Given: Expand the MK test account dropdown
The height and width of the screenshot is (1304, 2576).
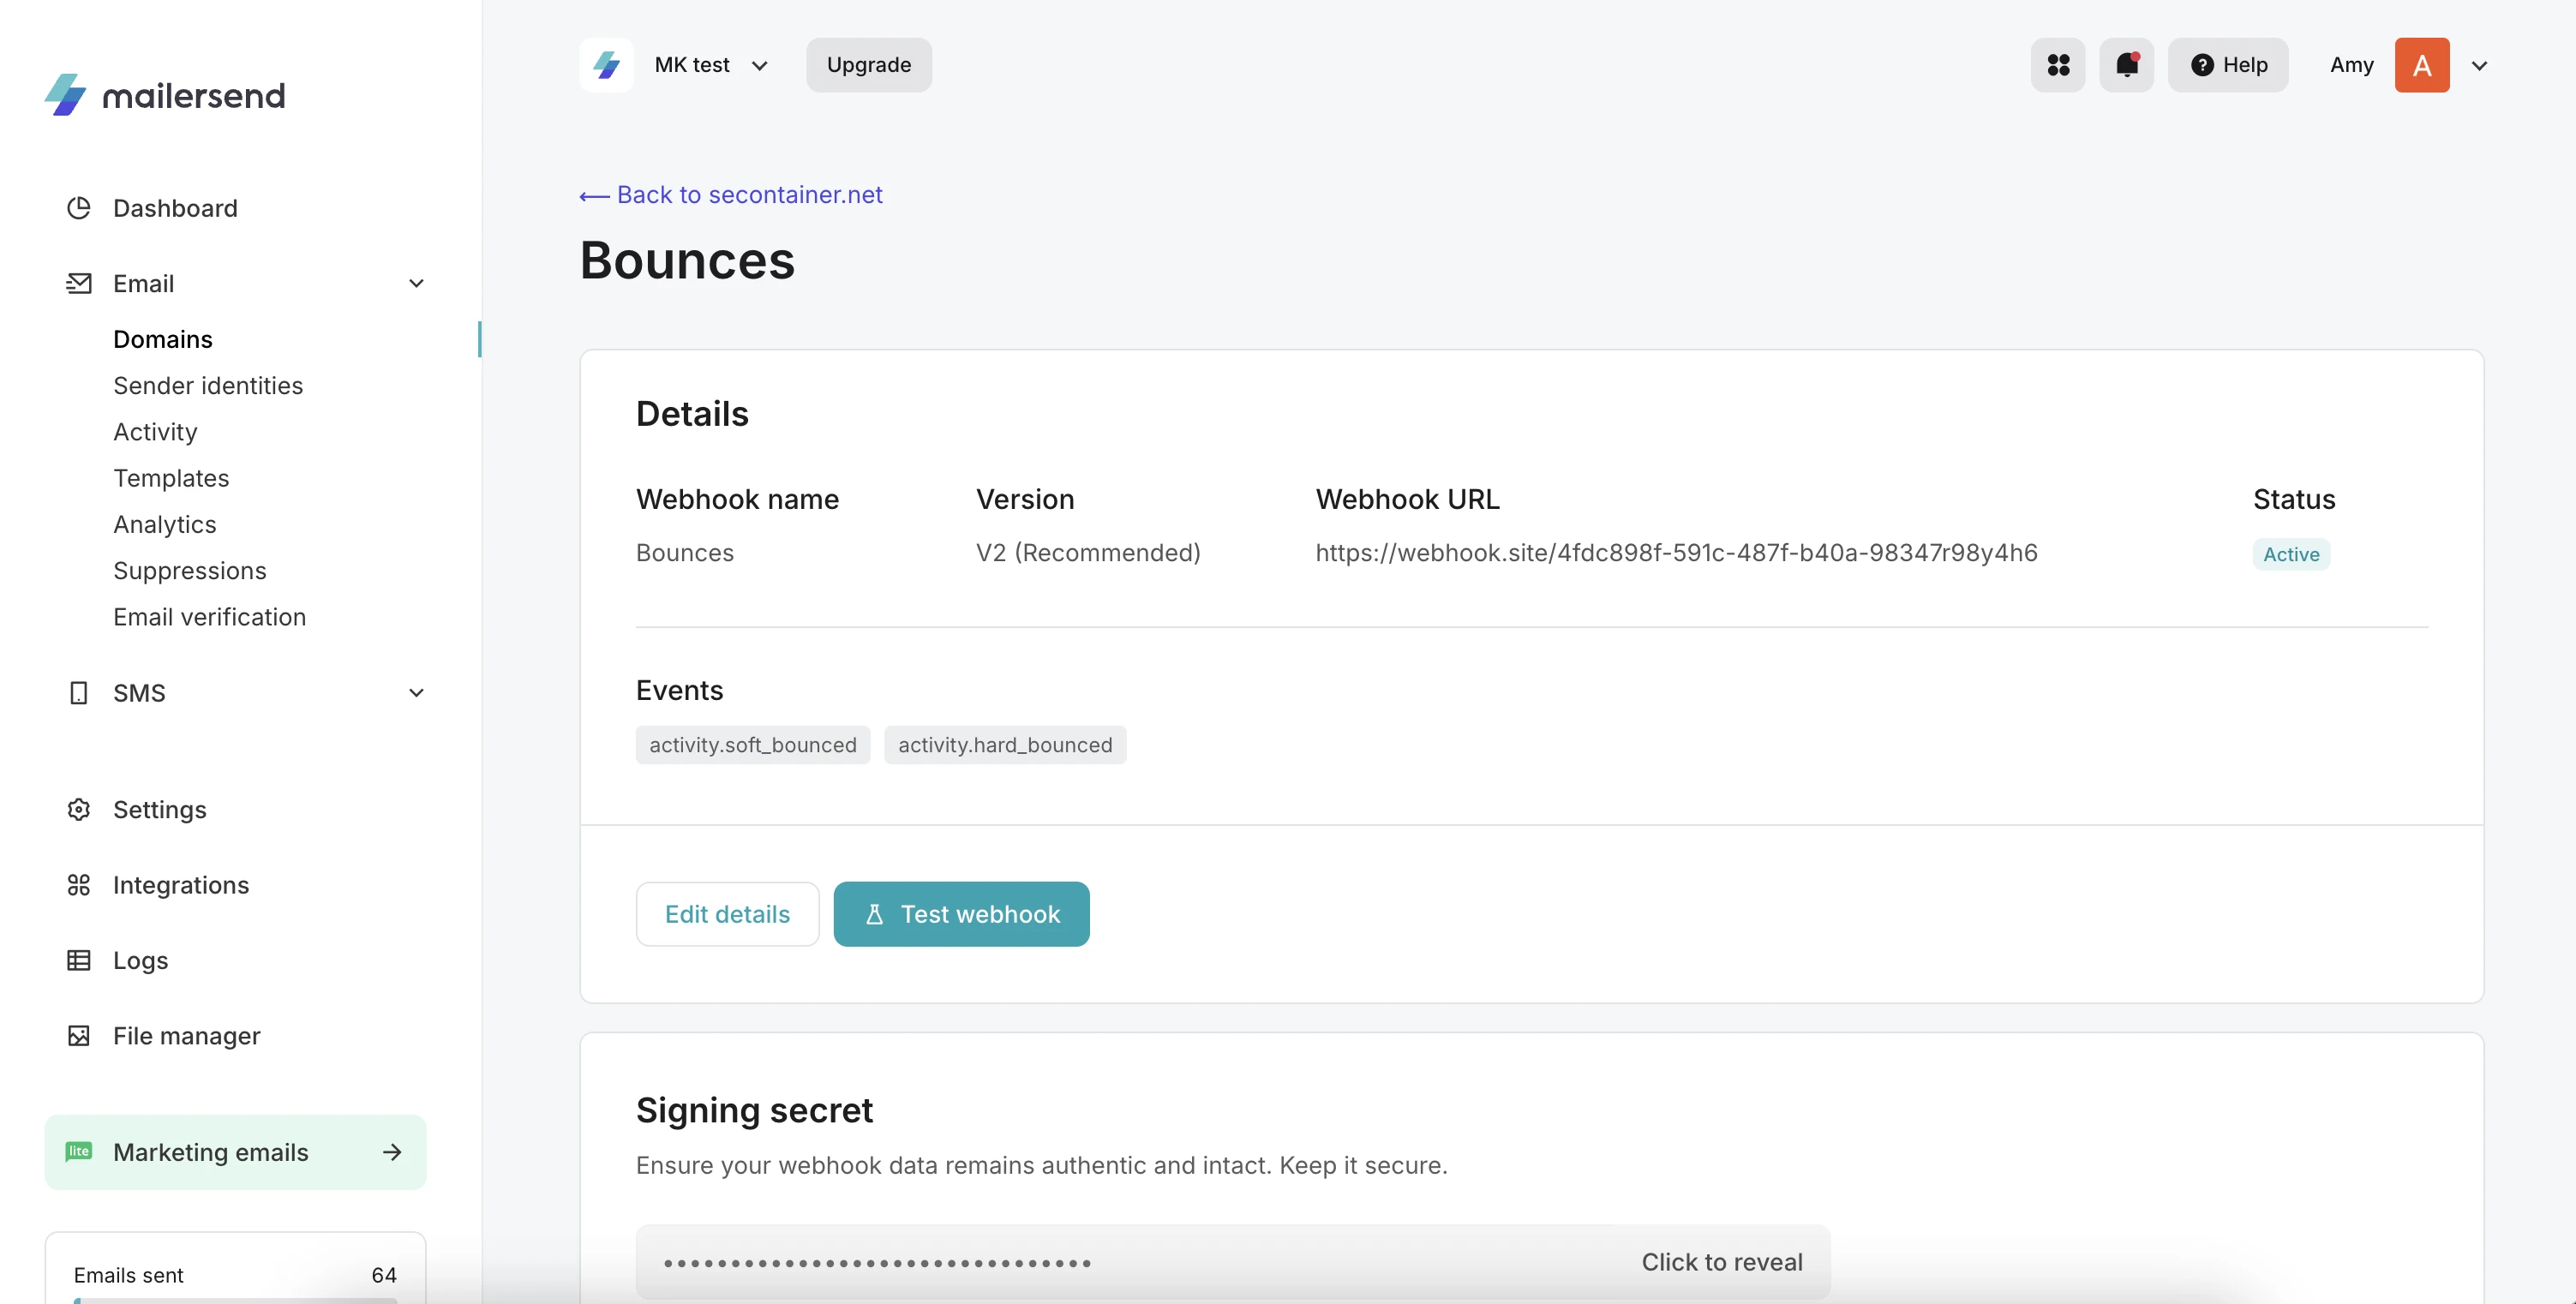Looking at the screenshot, I should point(760,64).
